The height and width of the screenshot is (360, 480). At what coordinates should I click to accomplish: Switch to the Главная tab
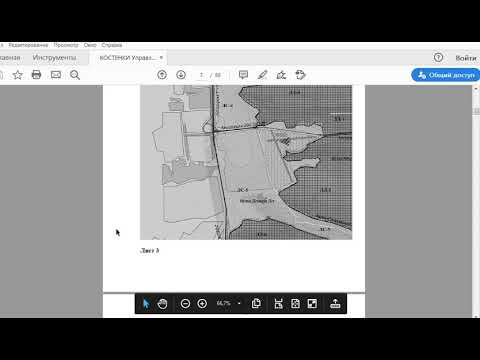click(10, 58)
